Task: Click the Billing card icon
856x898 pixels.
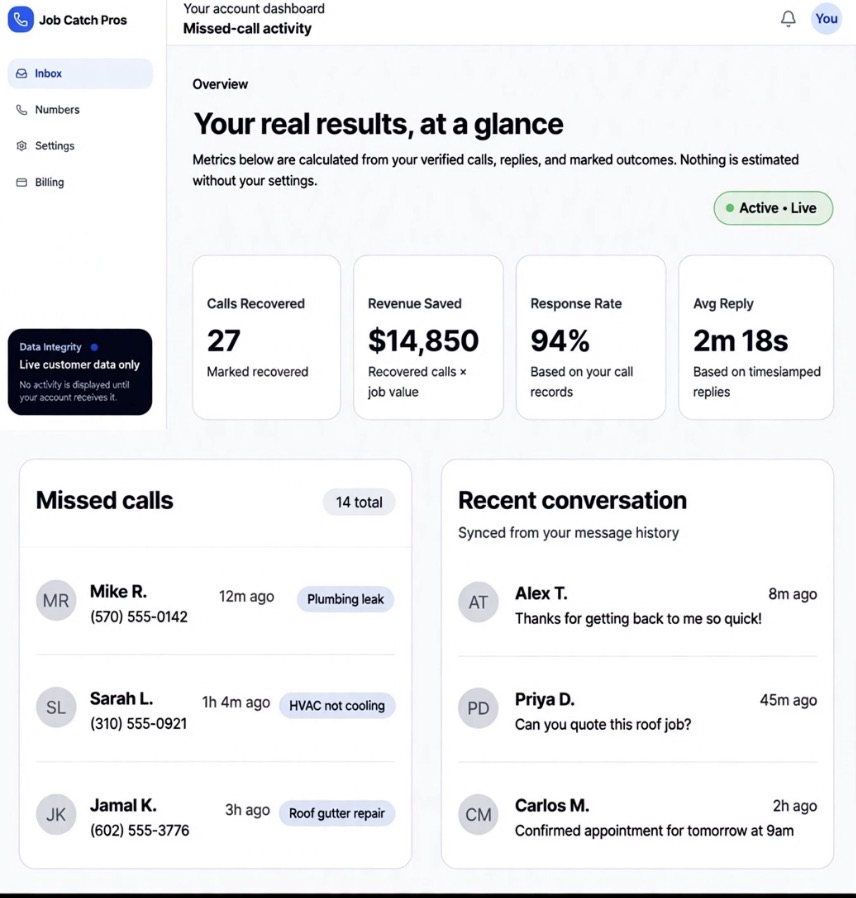Action: click(22, 182)
